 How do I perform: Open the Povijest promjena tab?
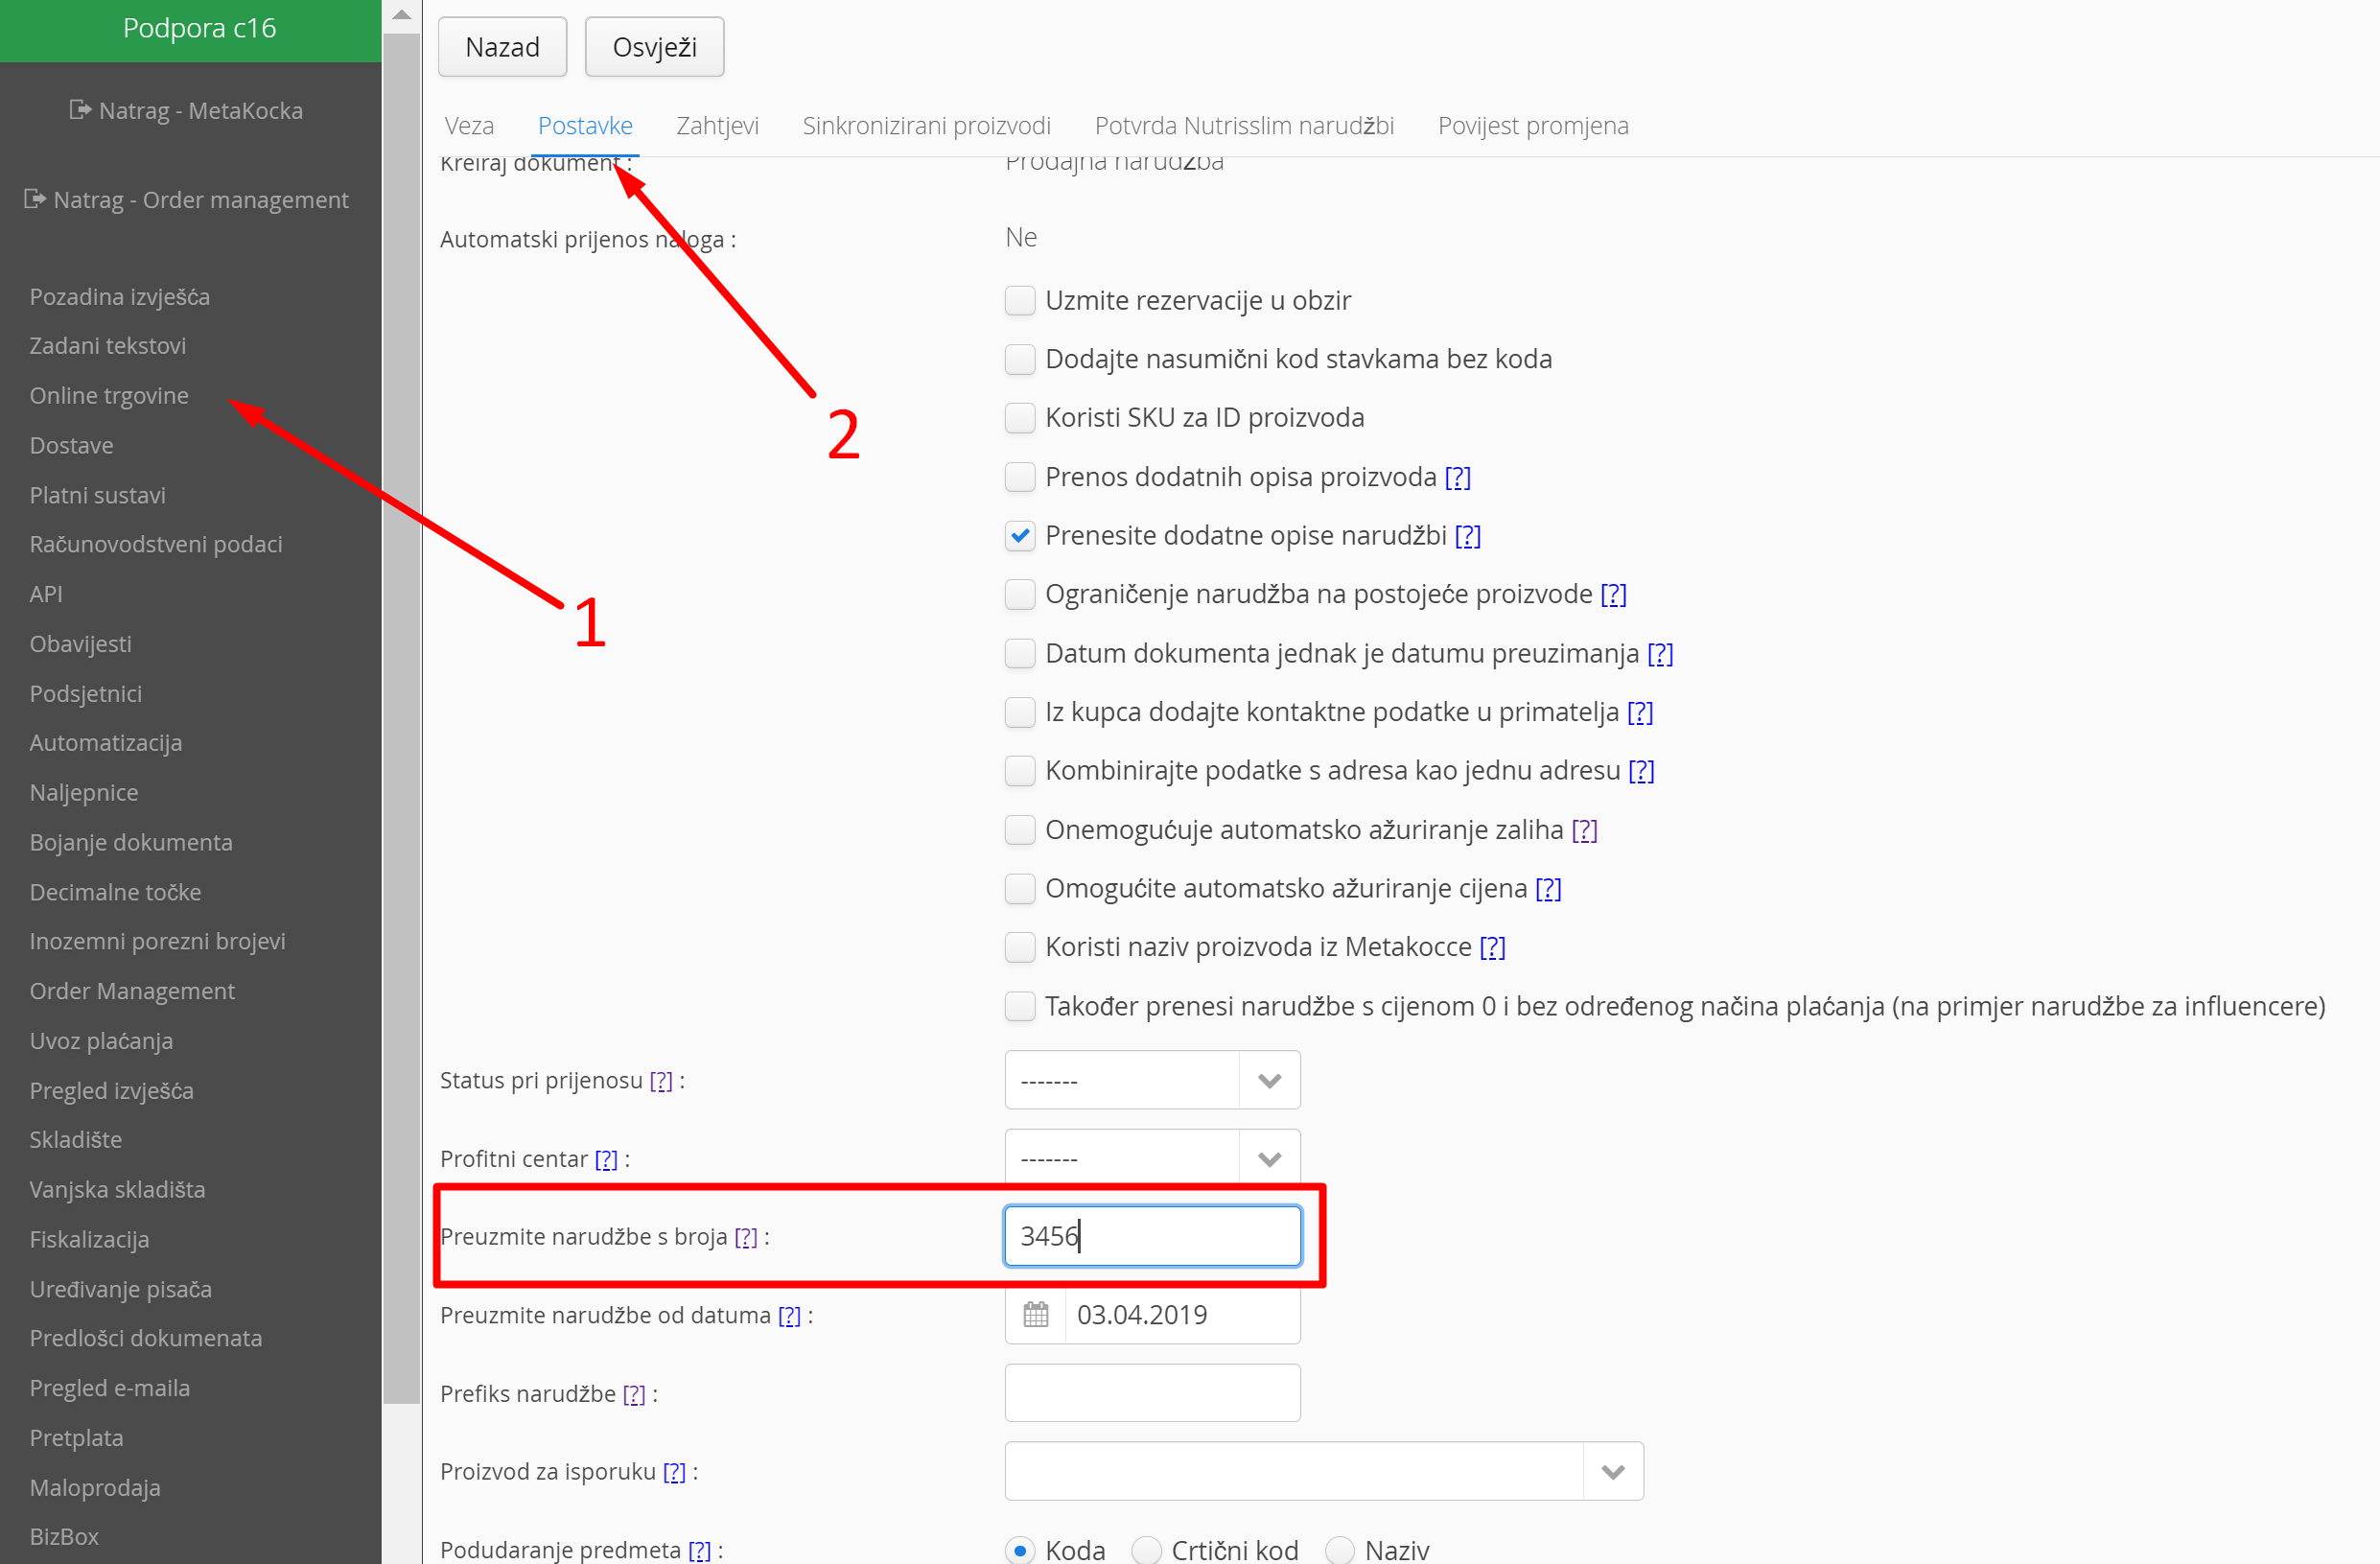[x=1532, y=126]
